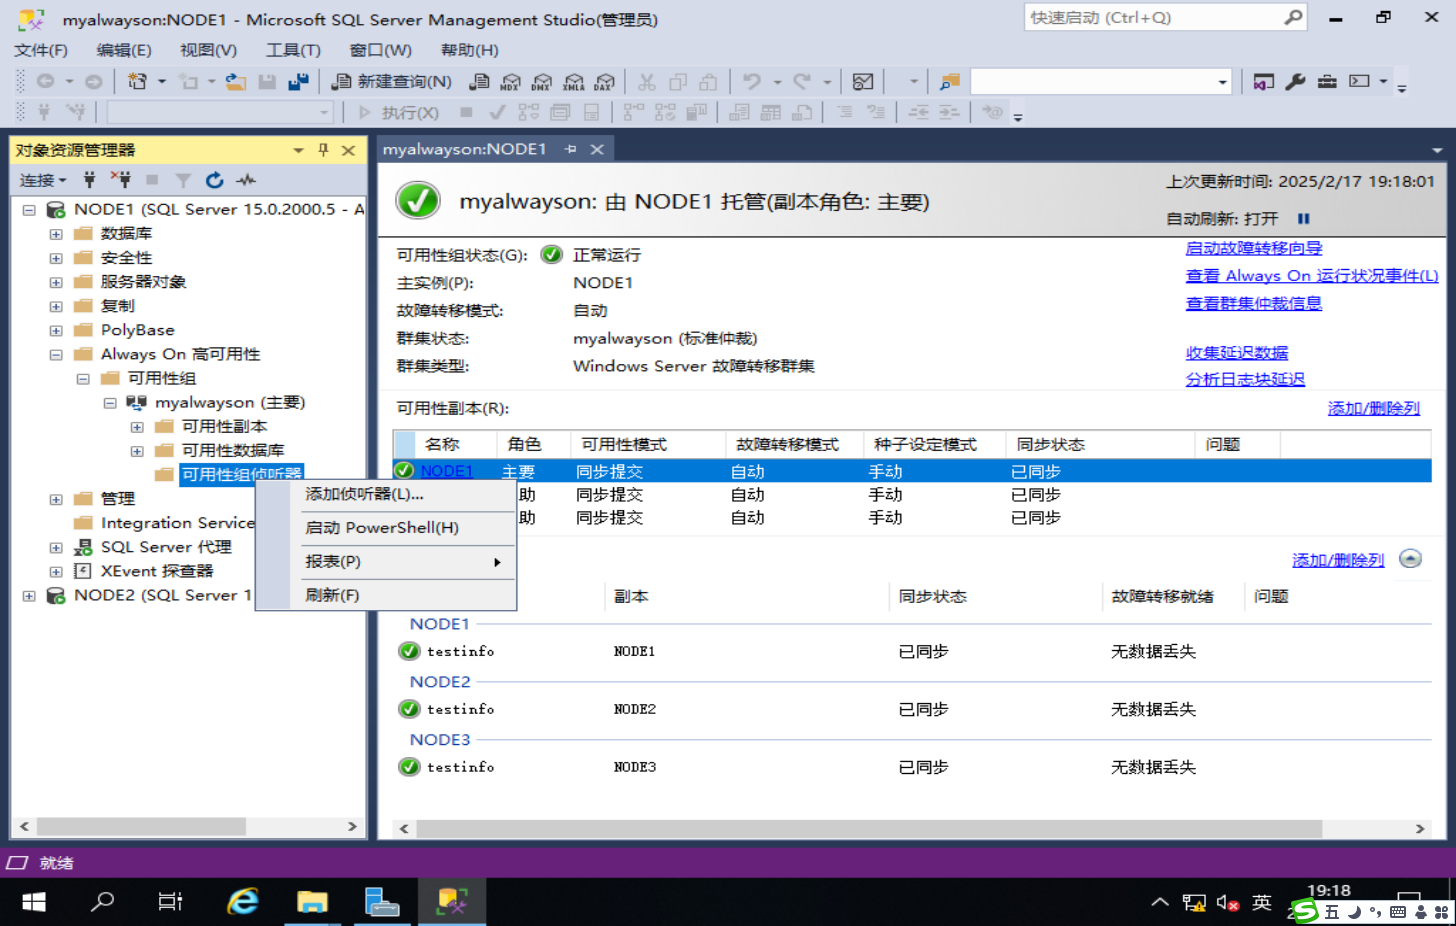Image resolution: width=1456 pixels, height=926 pixels.
Task: Collapse the group-by section with round arrow
Action: pyautogui.click(x=1410, y=558)
